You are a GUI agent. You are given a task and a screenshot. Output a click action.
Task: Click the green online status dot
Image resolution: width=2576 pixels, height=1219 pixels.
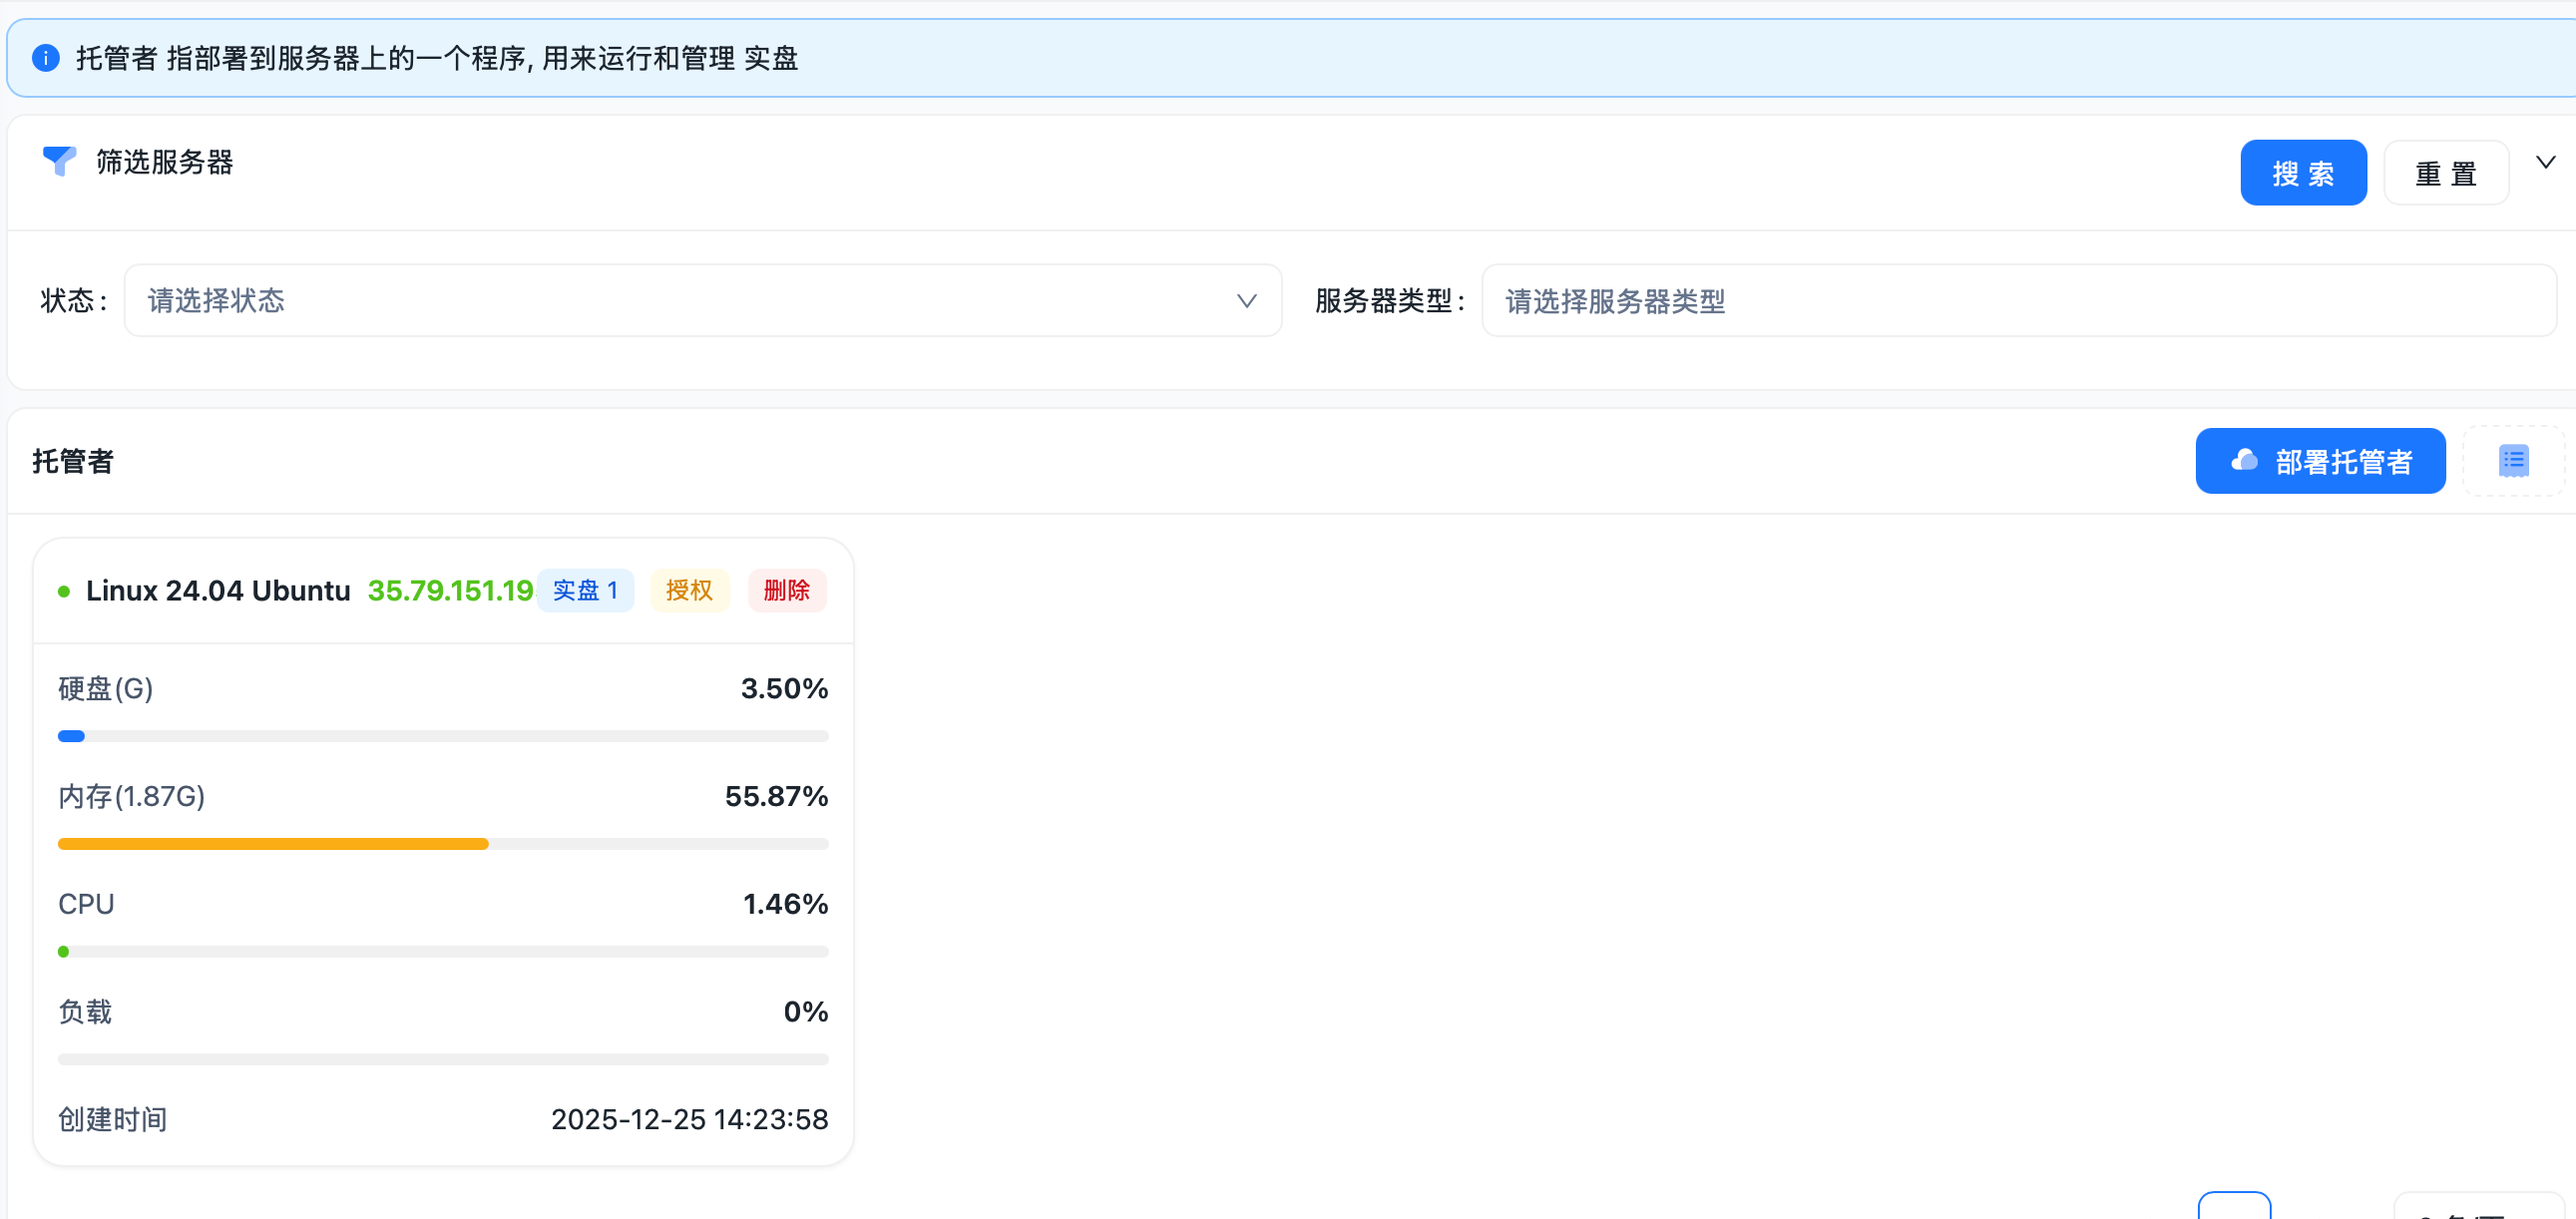(64, 591)
